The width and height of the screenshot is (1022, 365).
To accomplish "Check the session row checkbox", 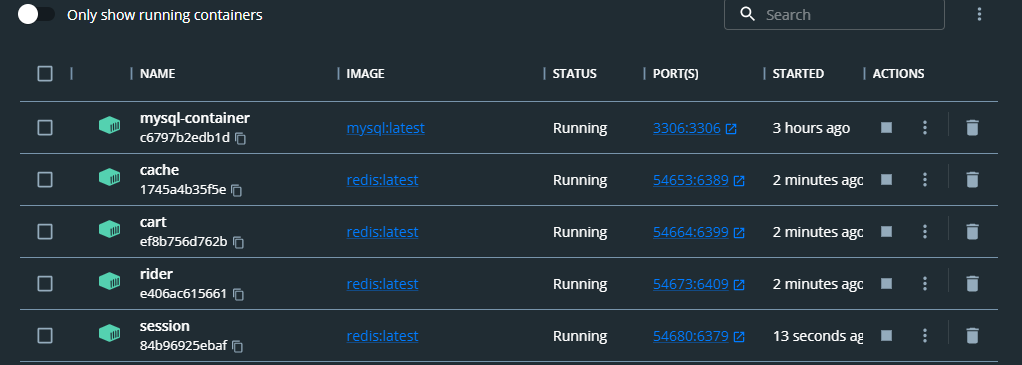I will [45, 336].
